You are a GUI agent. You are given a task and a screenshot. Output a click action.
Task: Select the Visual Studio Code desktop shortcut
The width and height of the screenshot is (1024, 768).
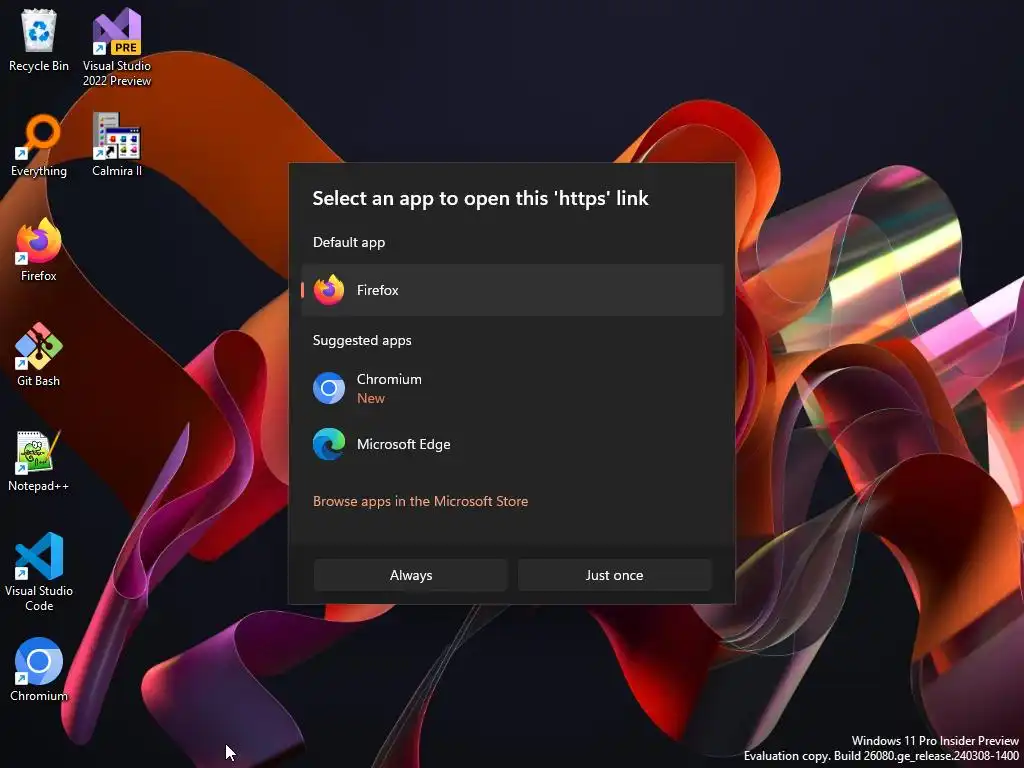[39, 572]
